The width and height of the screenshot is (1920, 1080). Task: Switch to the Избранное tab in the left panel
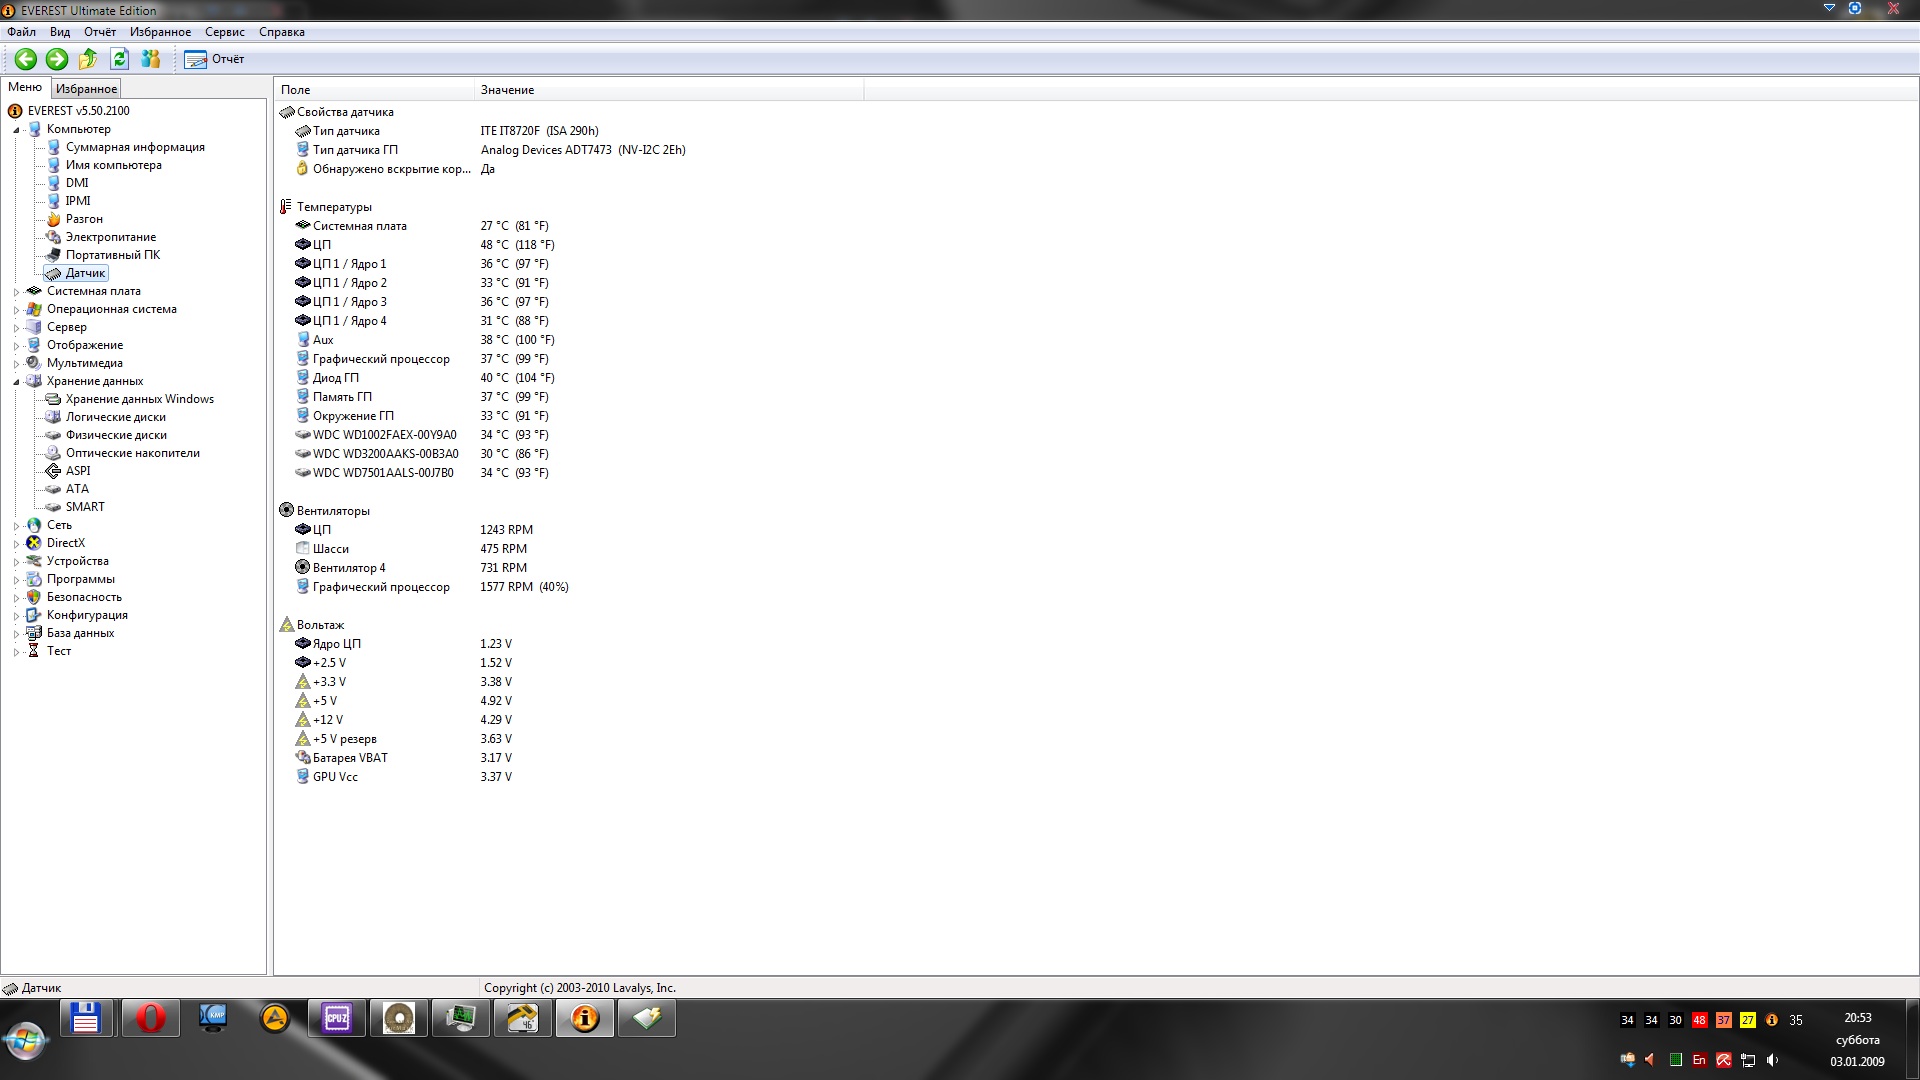pyautogui.click(x=86, y=89)
